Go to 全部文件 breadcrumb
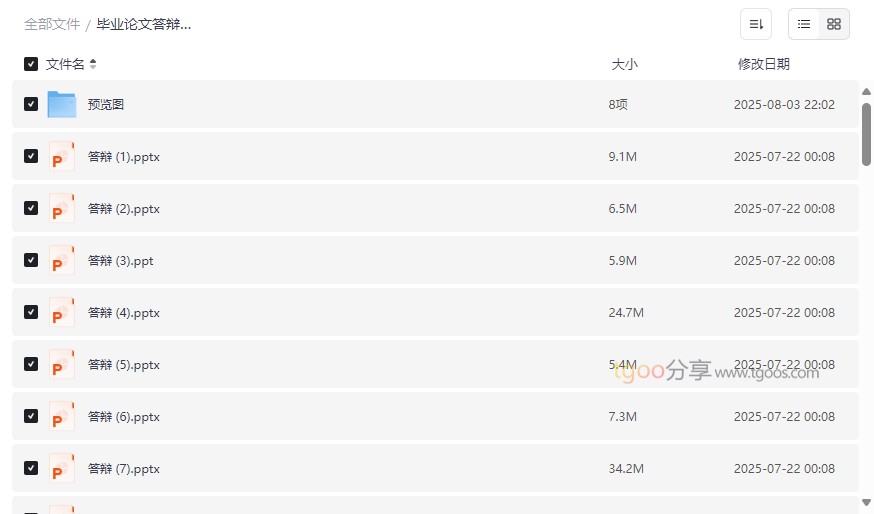Image resolution: width=874 pixels, height=514 pixels. tap(52, 24)
